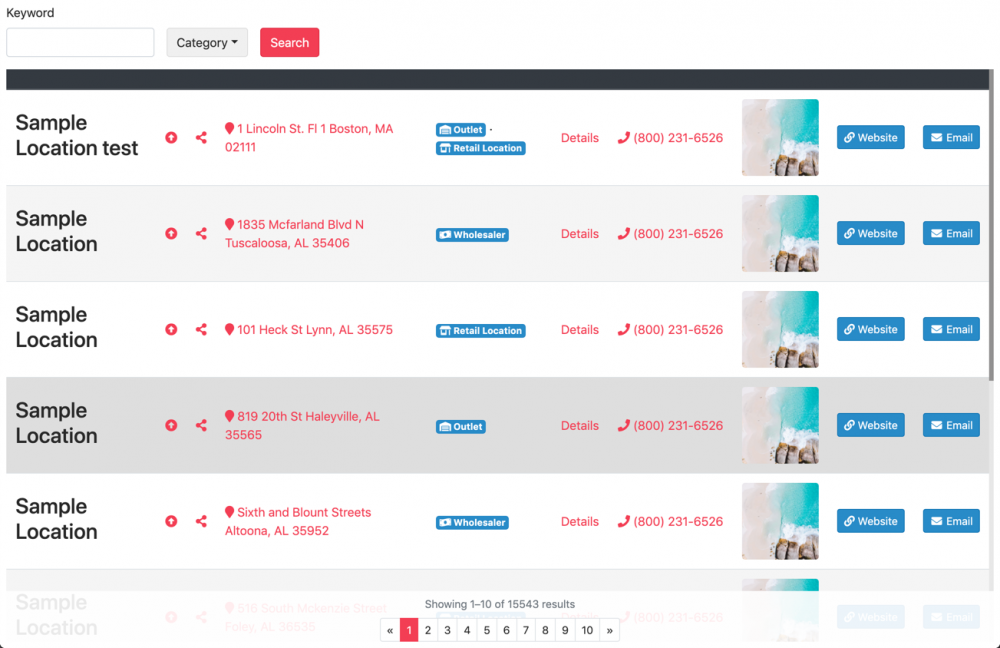Click the Retail Location badge on the Lynn row

click(480, 329)
